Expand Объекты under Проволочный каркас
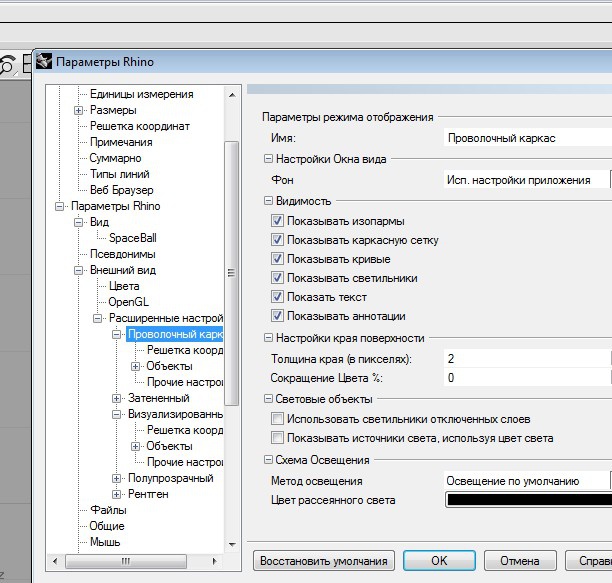 point(135,366)
